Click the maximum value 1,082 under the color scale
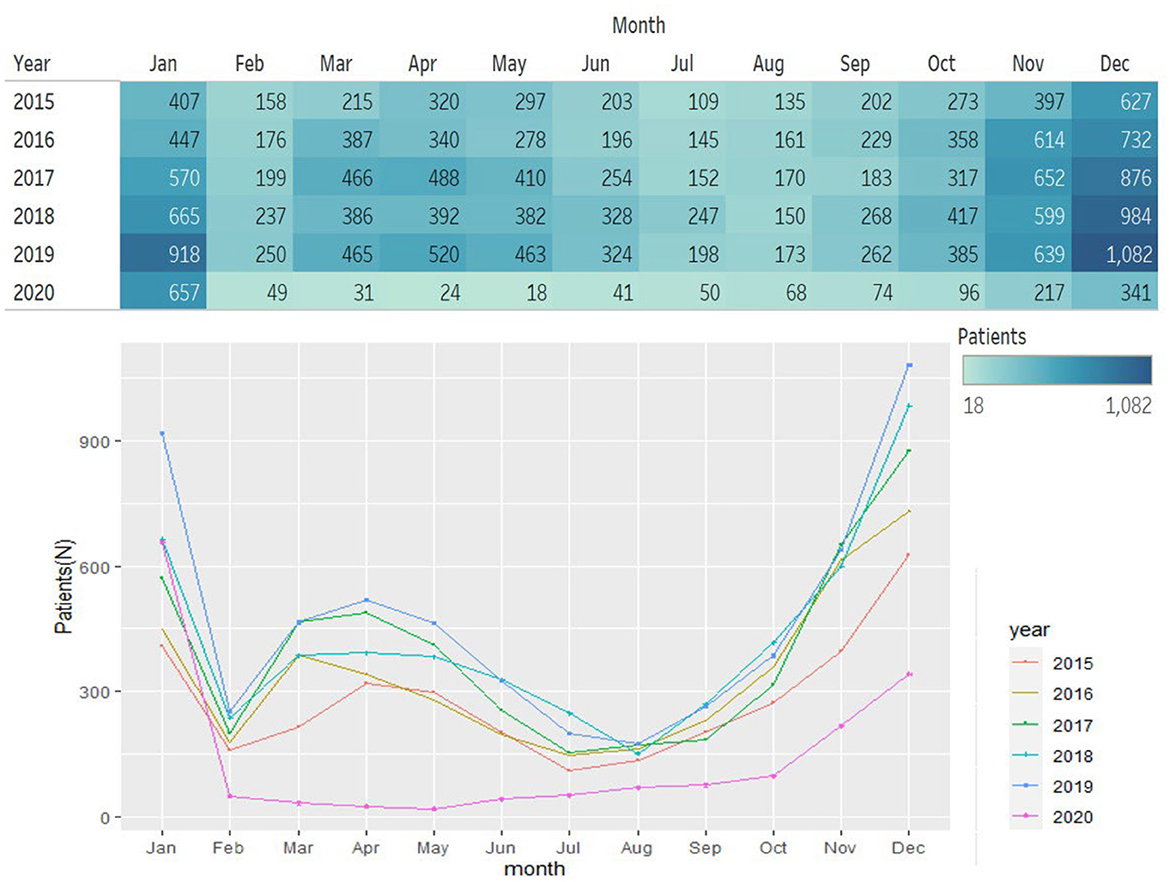 1128,406
